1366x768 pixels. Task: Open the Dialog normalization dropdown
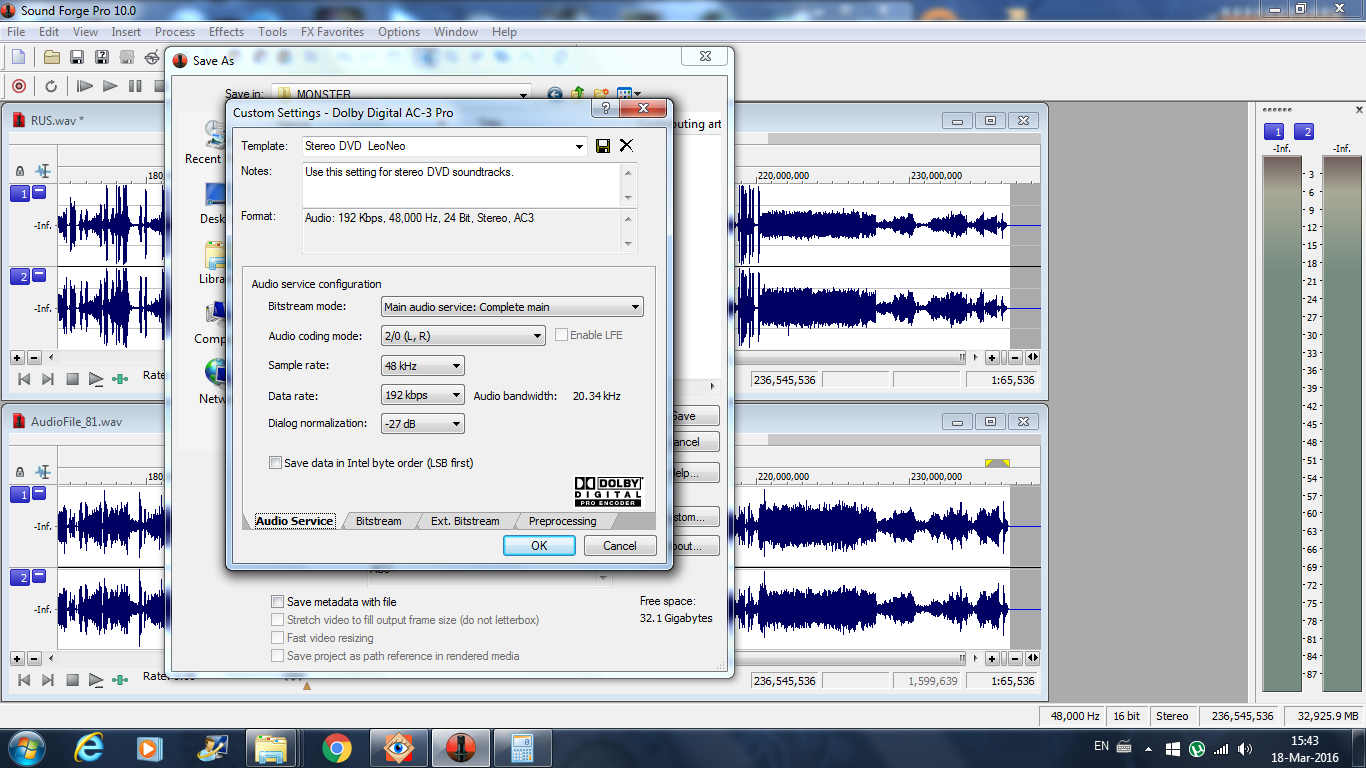456,424
